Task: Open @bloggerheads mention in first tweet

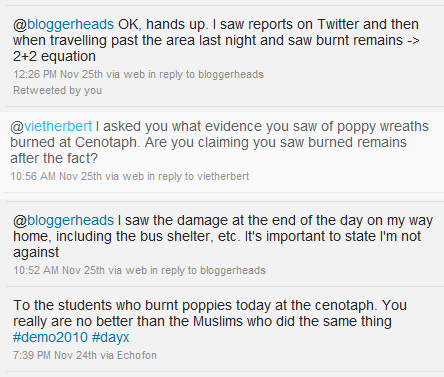Action: coord(63,25)
